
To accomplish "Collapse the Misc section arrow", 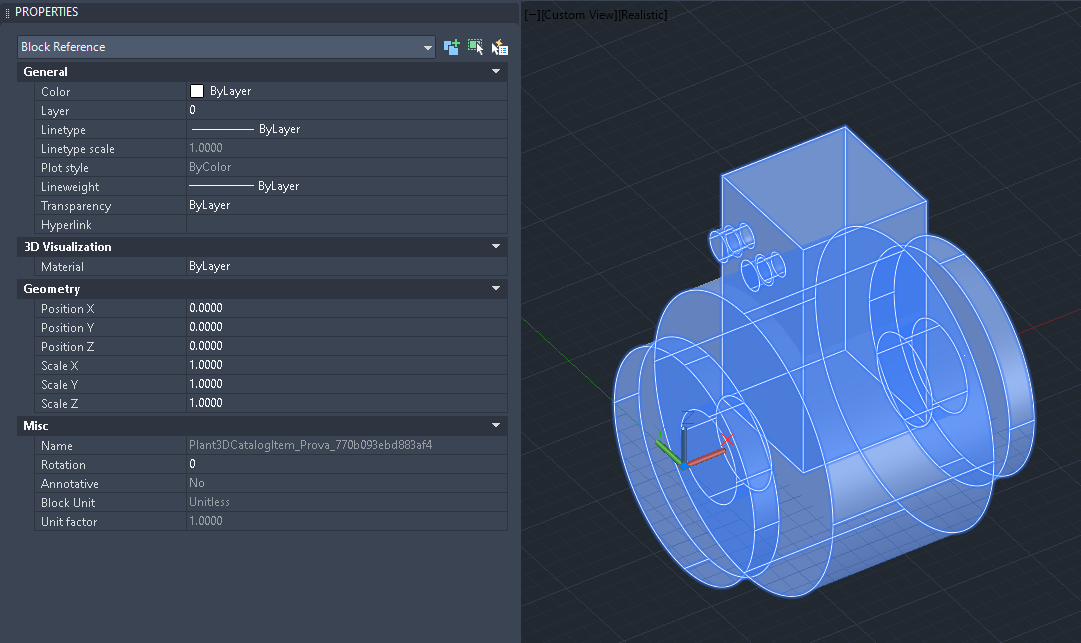I will 495,426.
